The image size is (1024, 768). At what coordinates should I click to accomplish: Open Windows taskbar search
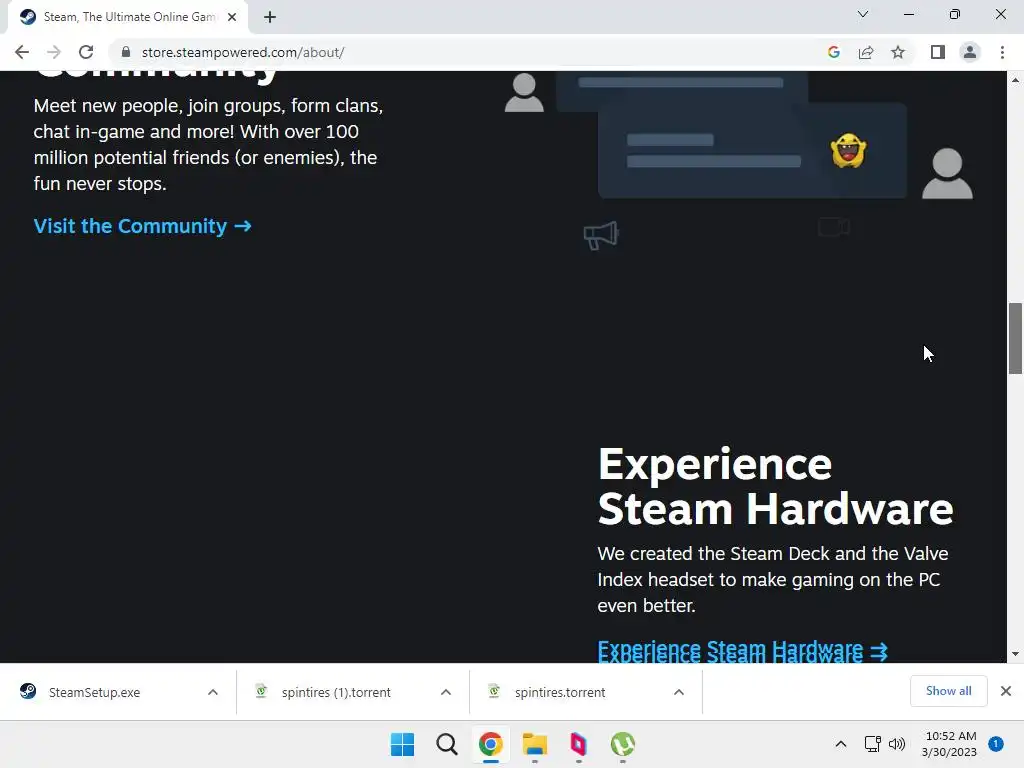(447, 744)
